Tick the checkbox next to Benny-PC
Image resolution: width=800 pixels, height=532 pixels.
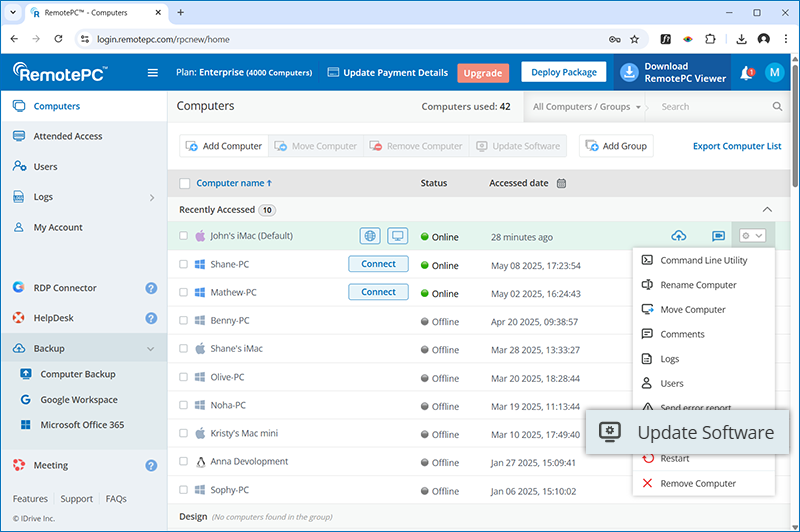click(x=184, y=321)
